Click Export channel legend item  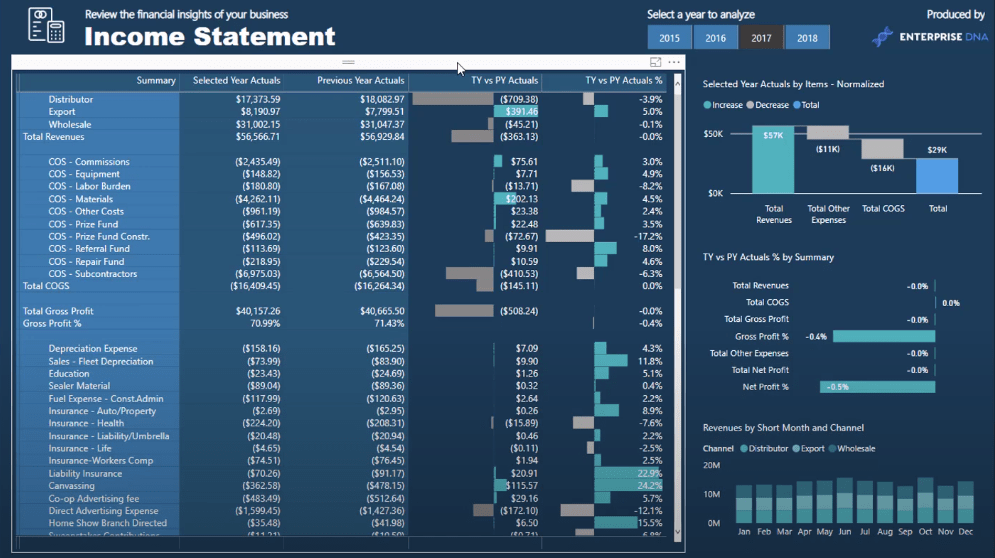(x=808, y=448)
